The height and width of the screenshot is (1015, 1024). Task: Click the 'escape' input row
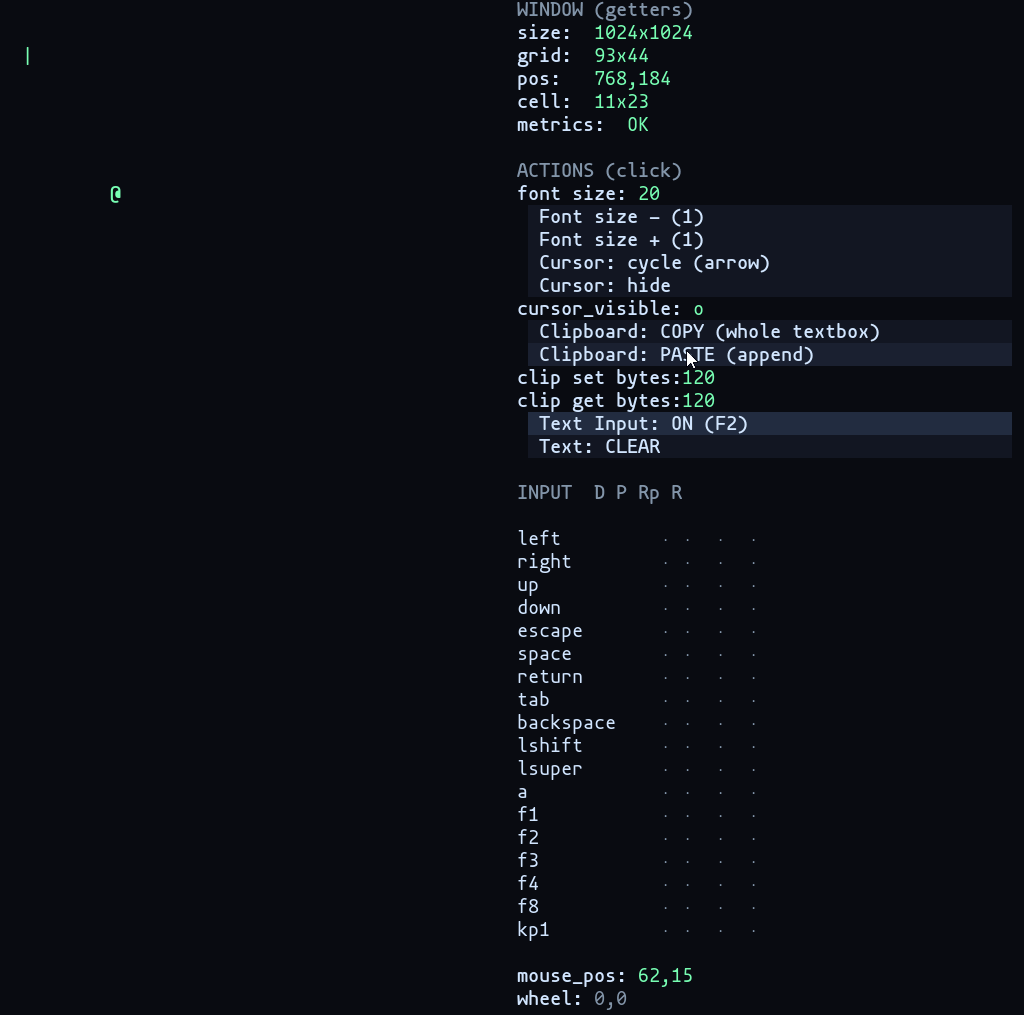click(x=637, y=631)
